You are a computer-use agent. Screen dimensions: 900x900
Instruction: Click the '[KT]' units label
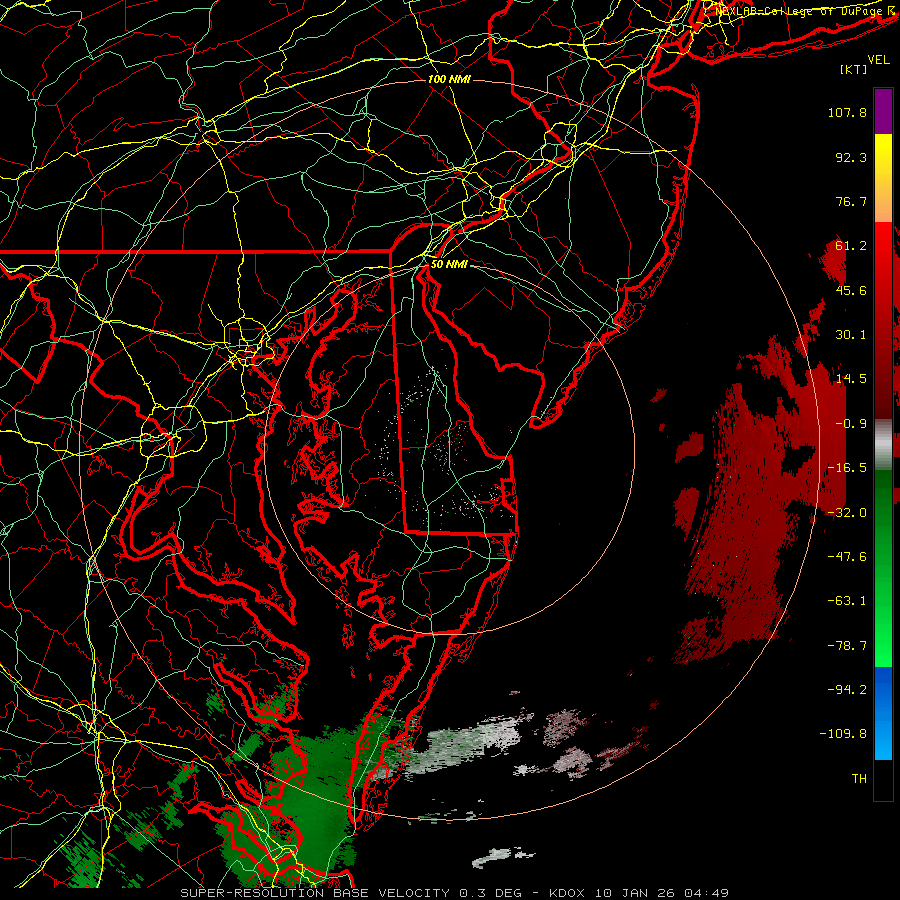854,69
